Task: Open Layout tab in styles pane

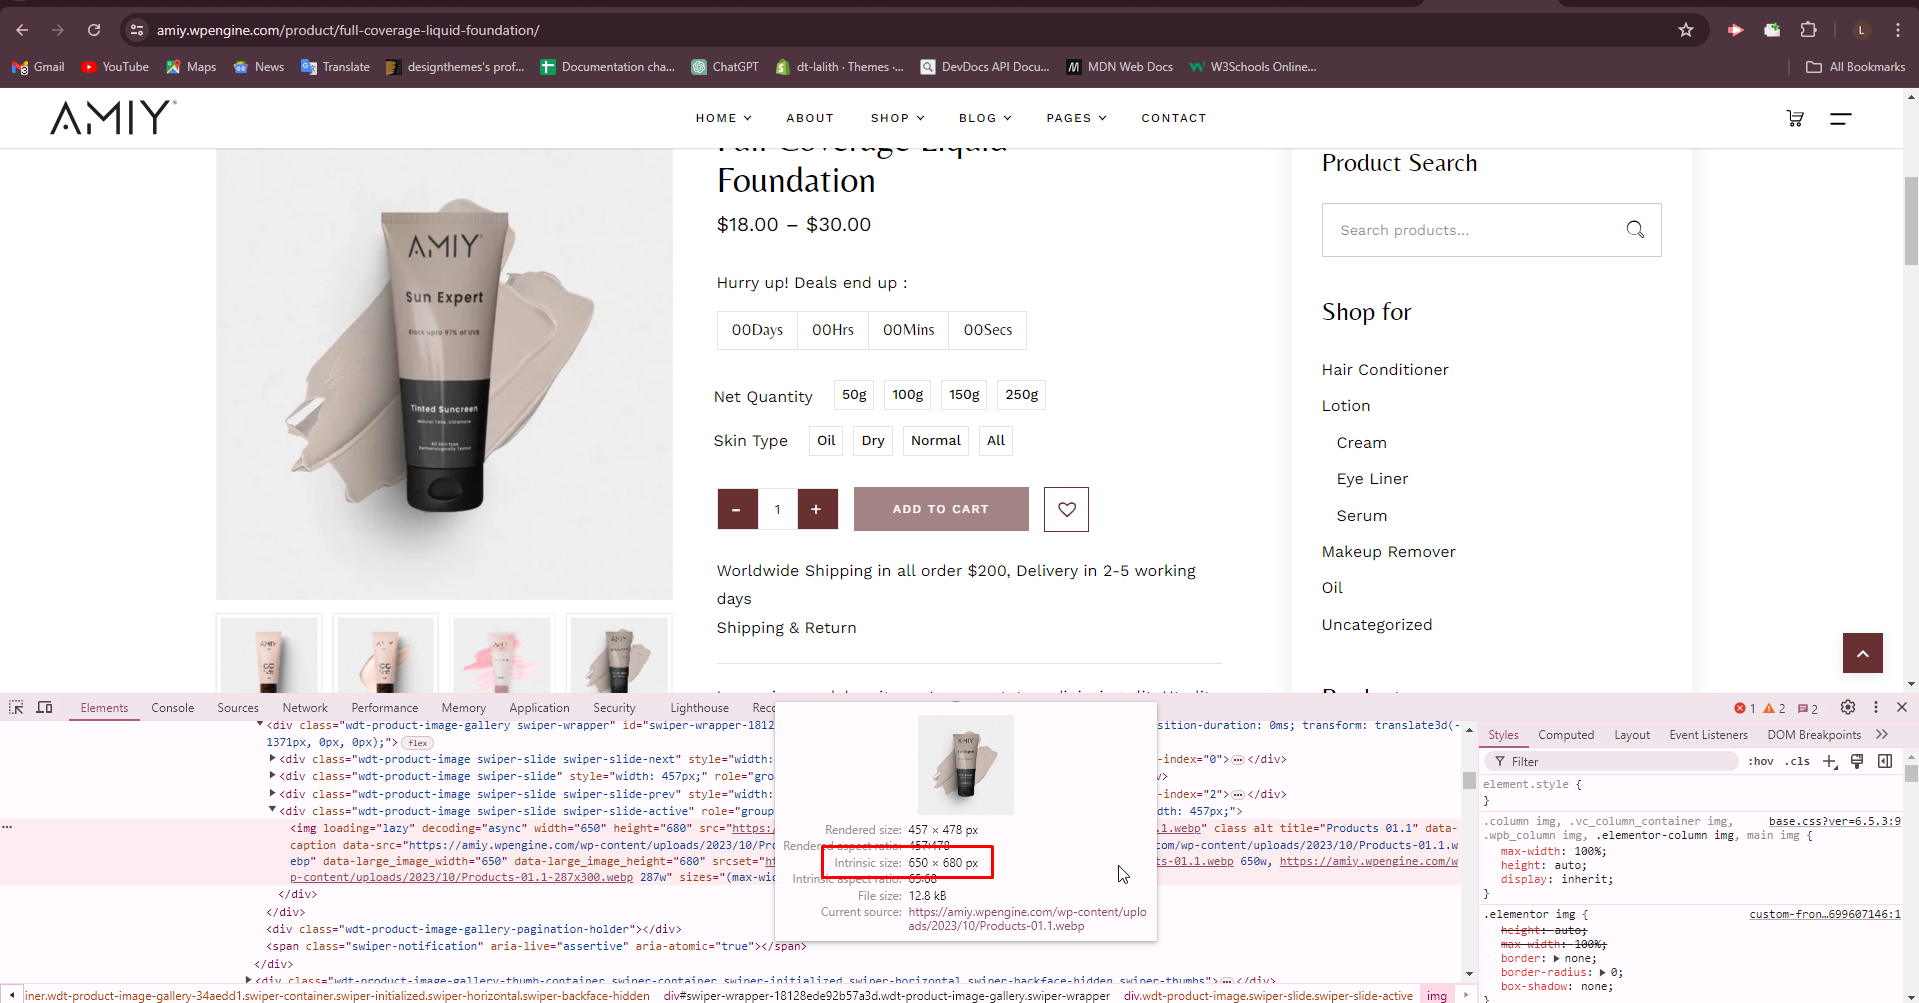Action: coord(1632,735)
